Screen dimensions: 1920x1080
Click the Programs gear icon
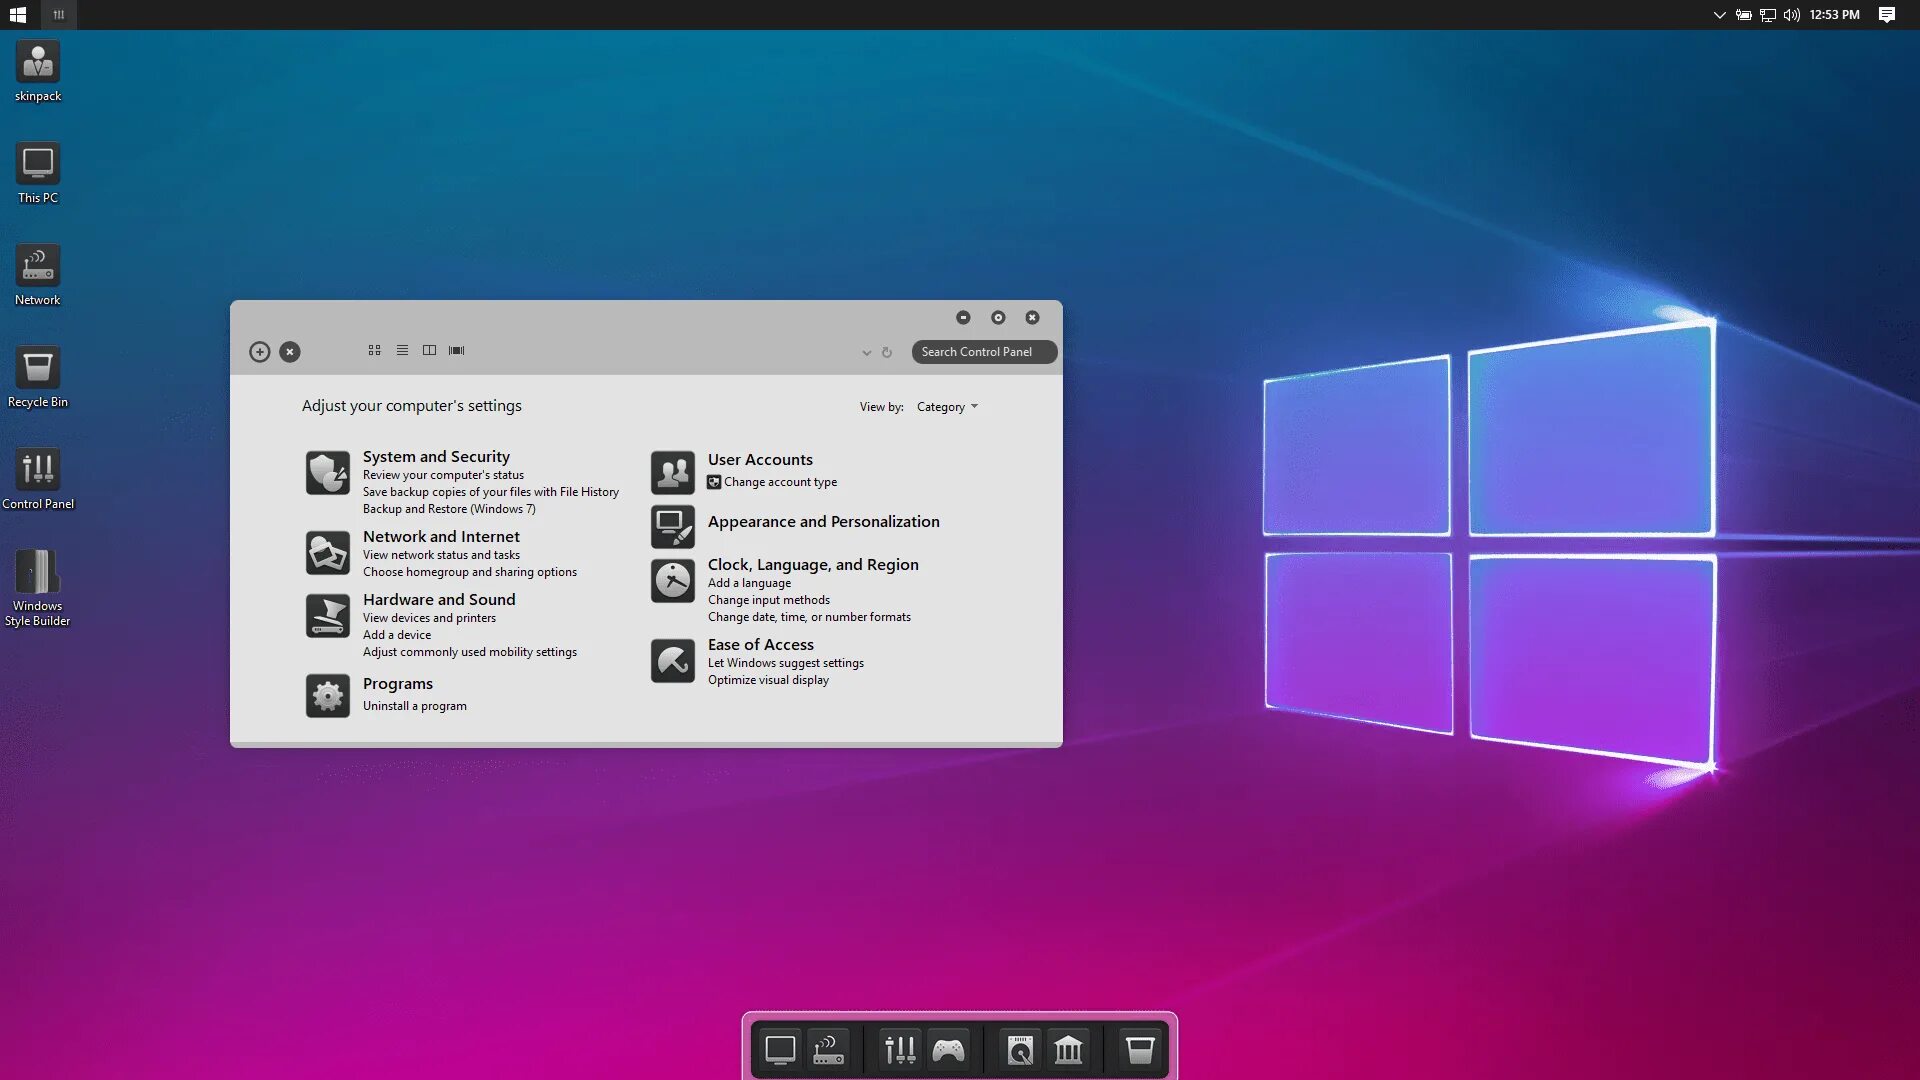[x=327, y=696]
